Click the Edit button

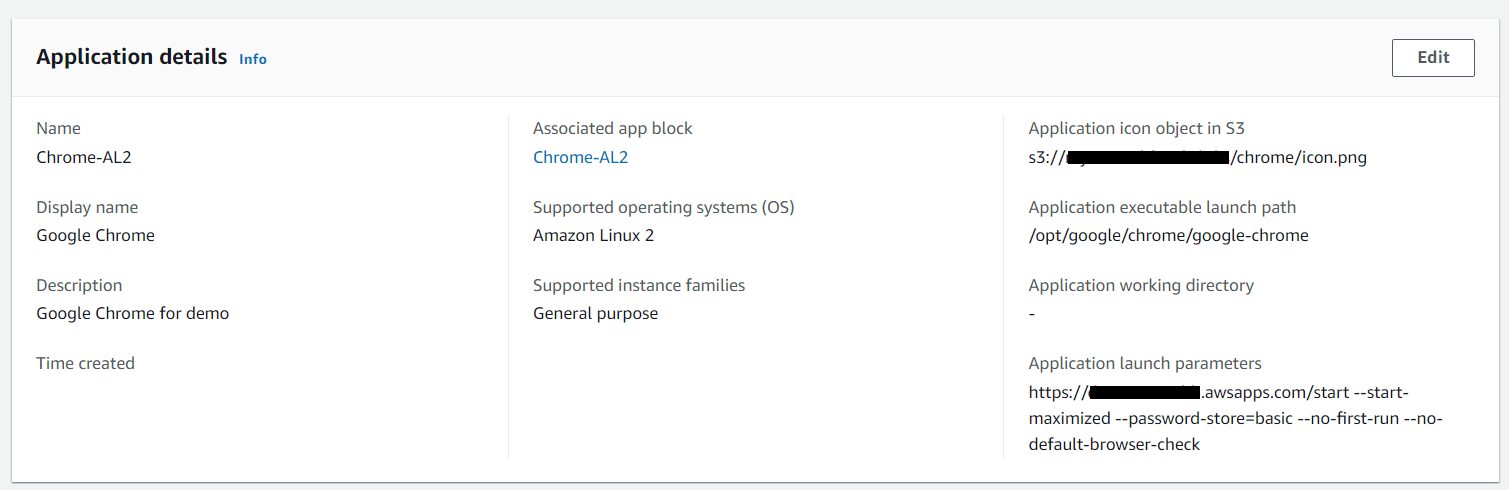coord(1432,58)
